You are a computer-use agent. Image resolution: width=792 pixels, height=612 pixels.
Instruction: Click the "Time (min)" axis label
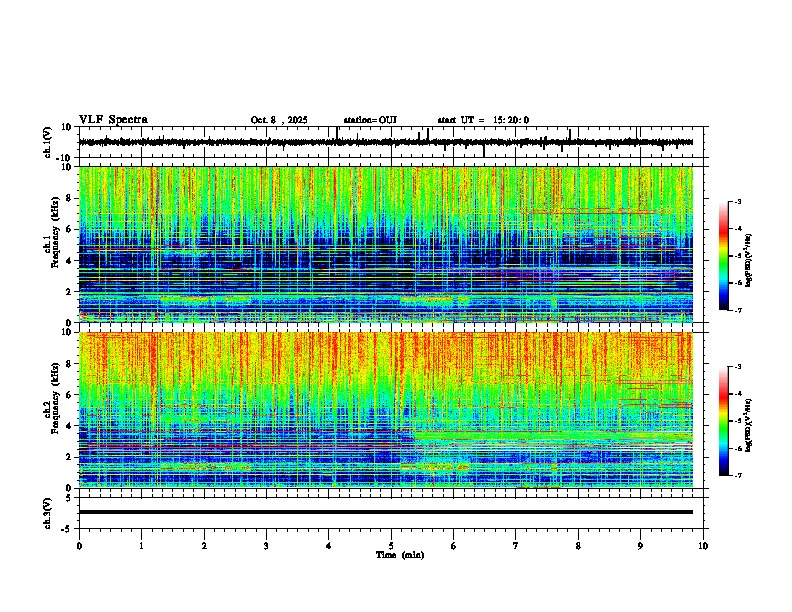tap(400, 555)
